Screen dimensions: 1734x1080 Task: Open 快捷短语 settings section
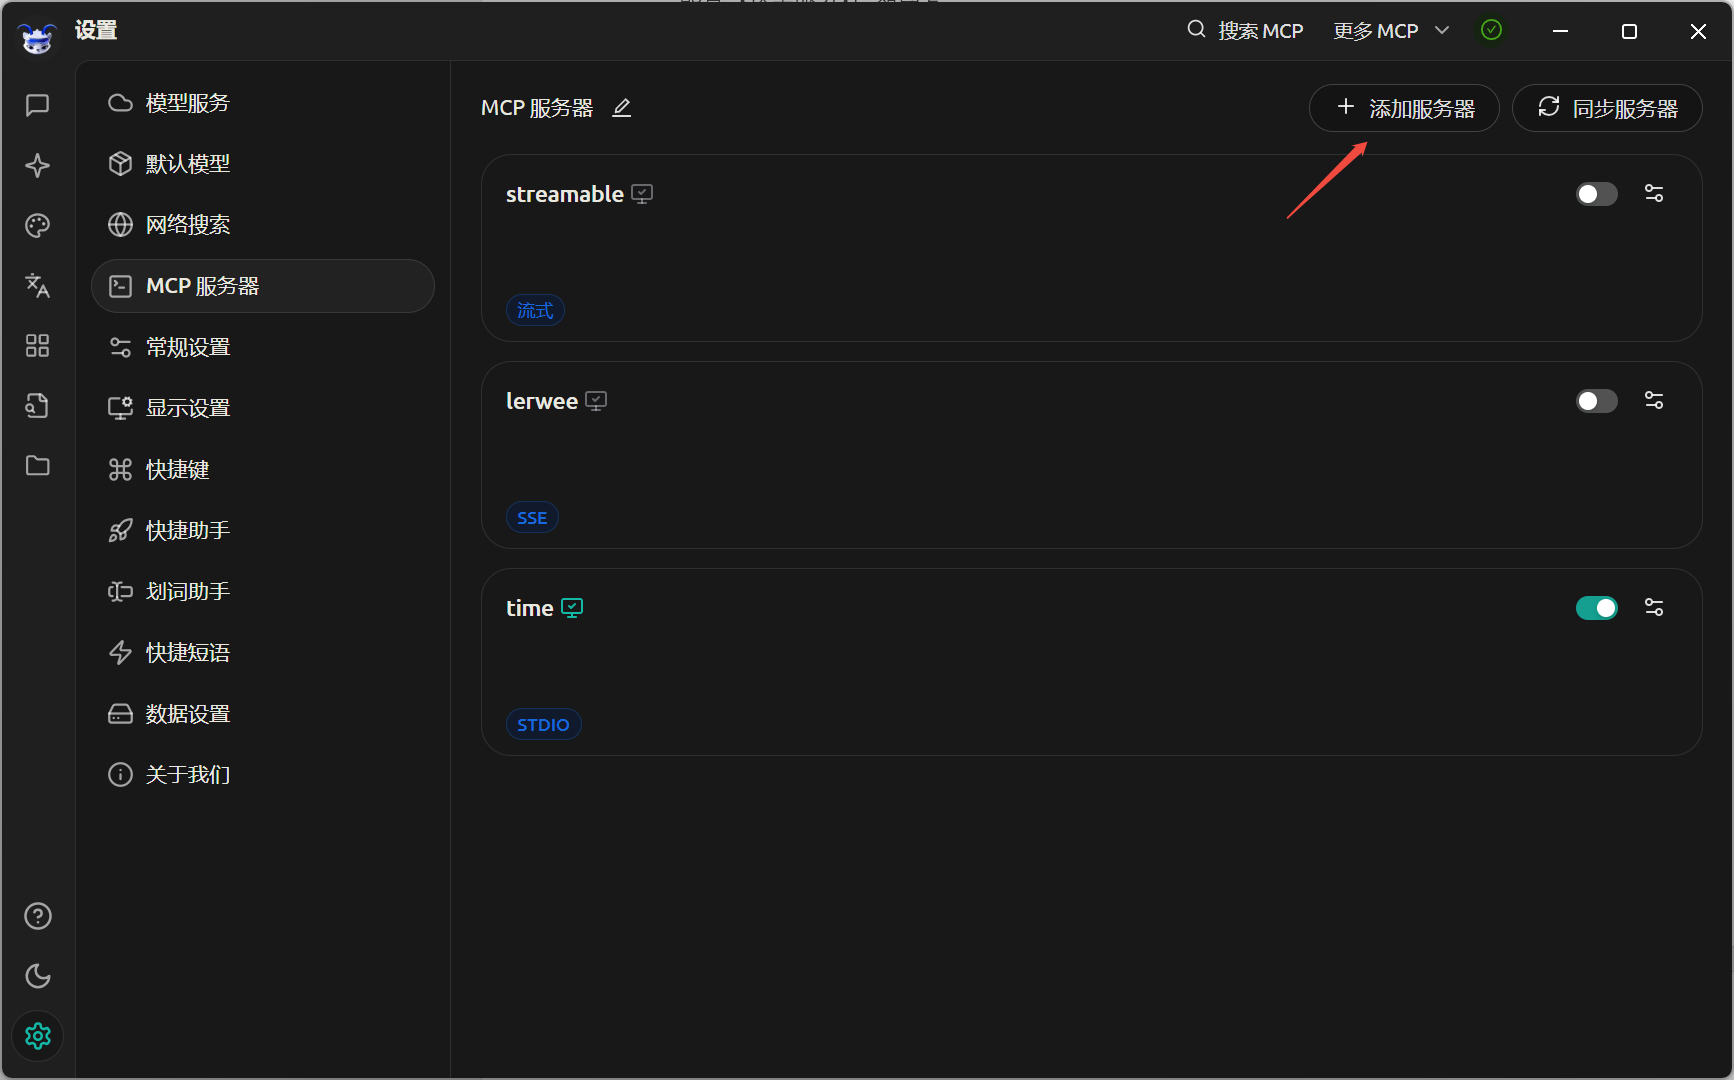coord(262,652)
